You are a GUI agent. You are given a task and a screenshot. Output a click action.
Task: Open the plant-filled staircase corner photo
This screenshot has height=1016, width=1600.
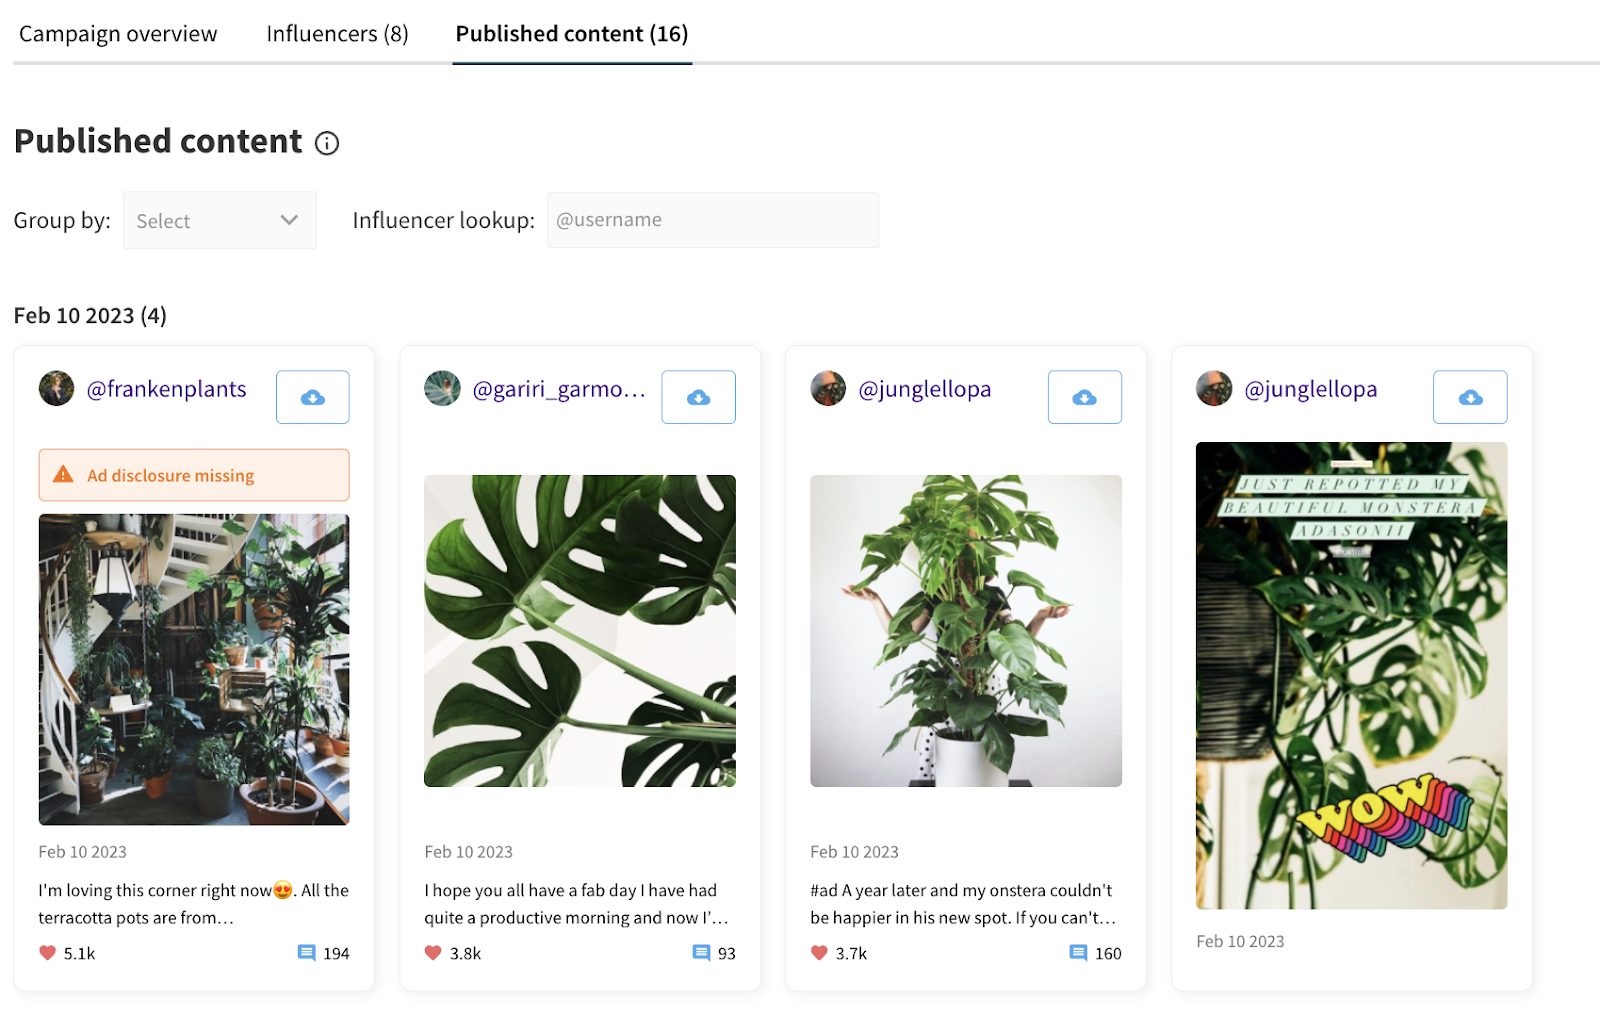click(x=194, y=669)
